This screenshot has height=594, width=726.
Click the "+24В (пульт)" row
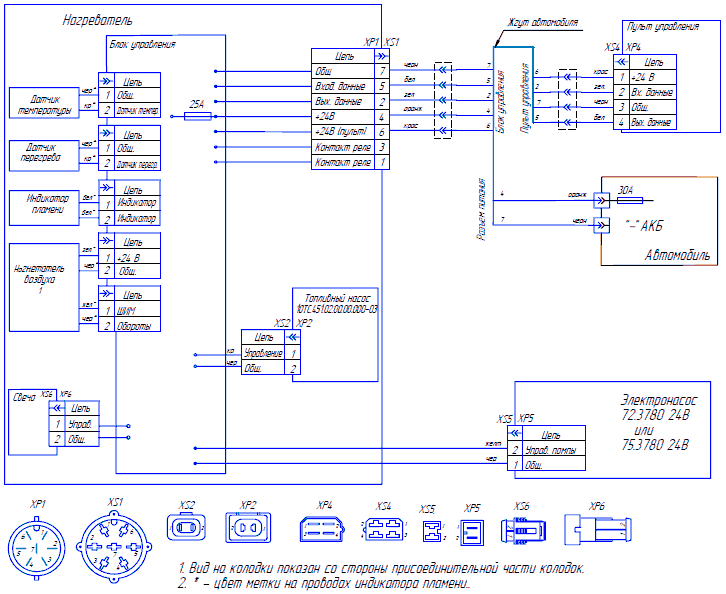point(350,132)
